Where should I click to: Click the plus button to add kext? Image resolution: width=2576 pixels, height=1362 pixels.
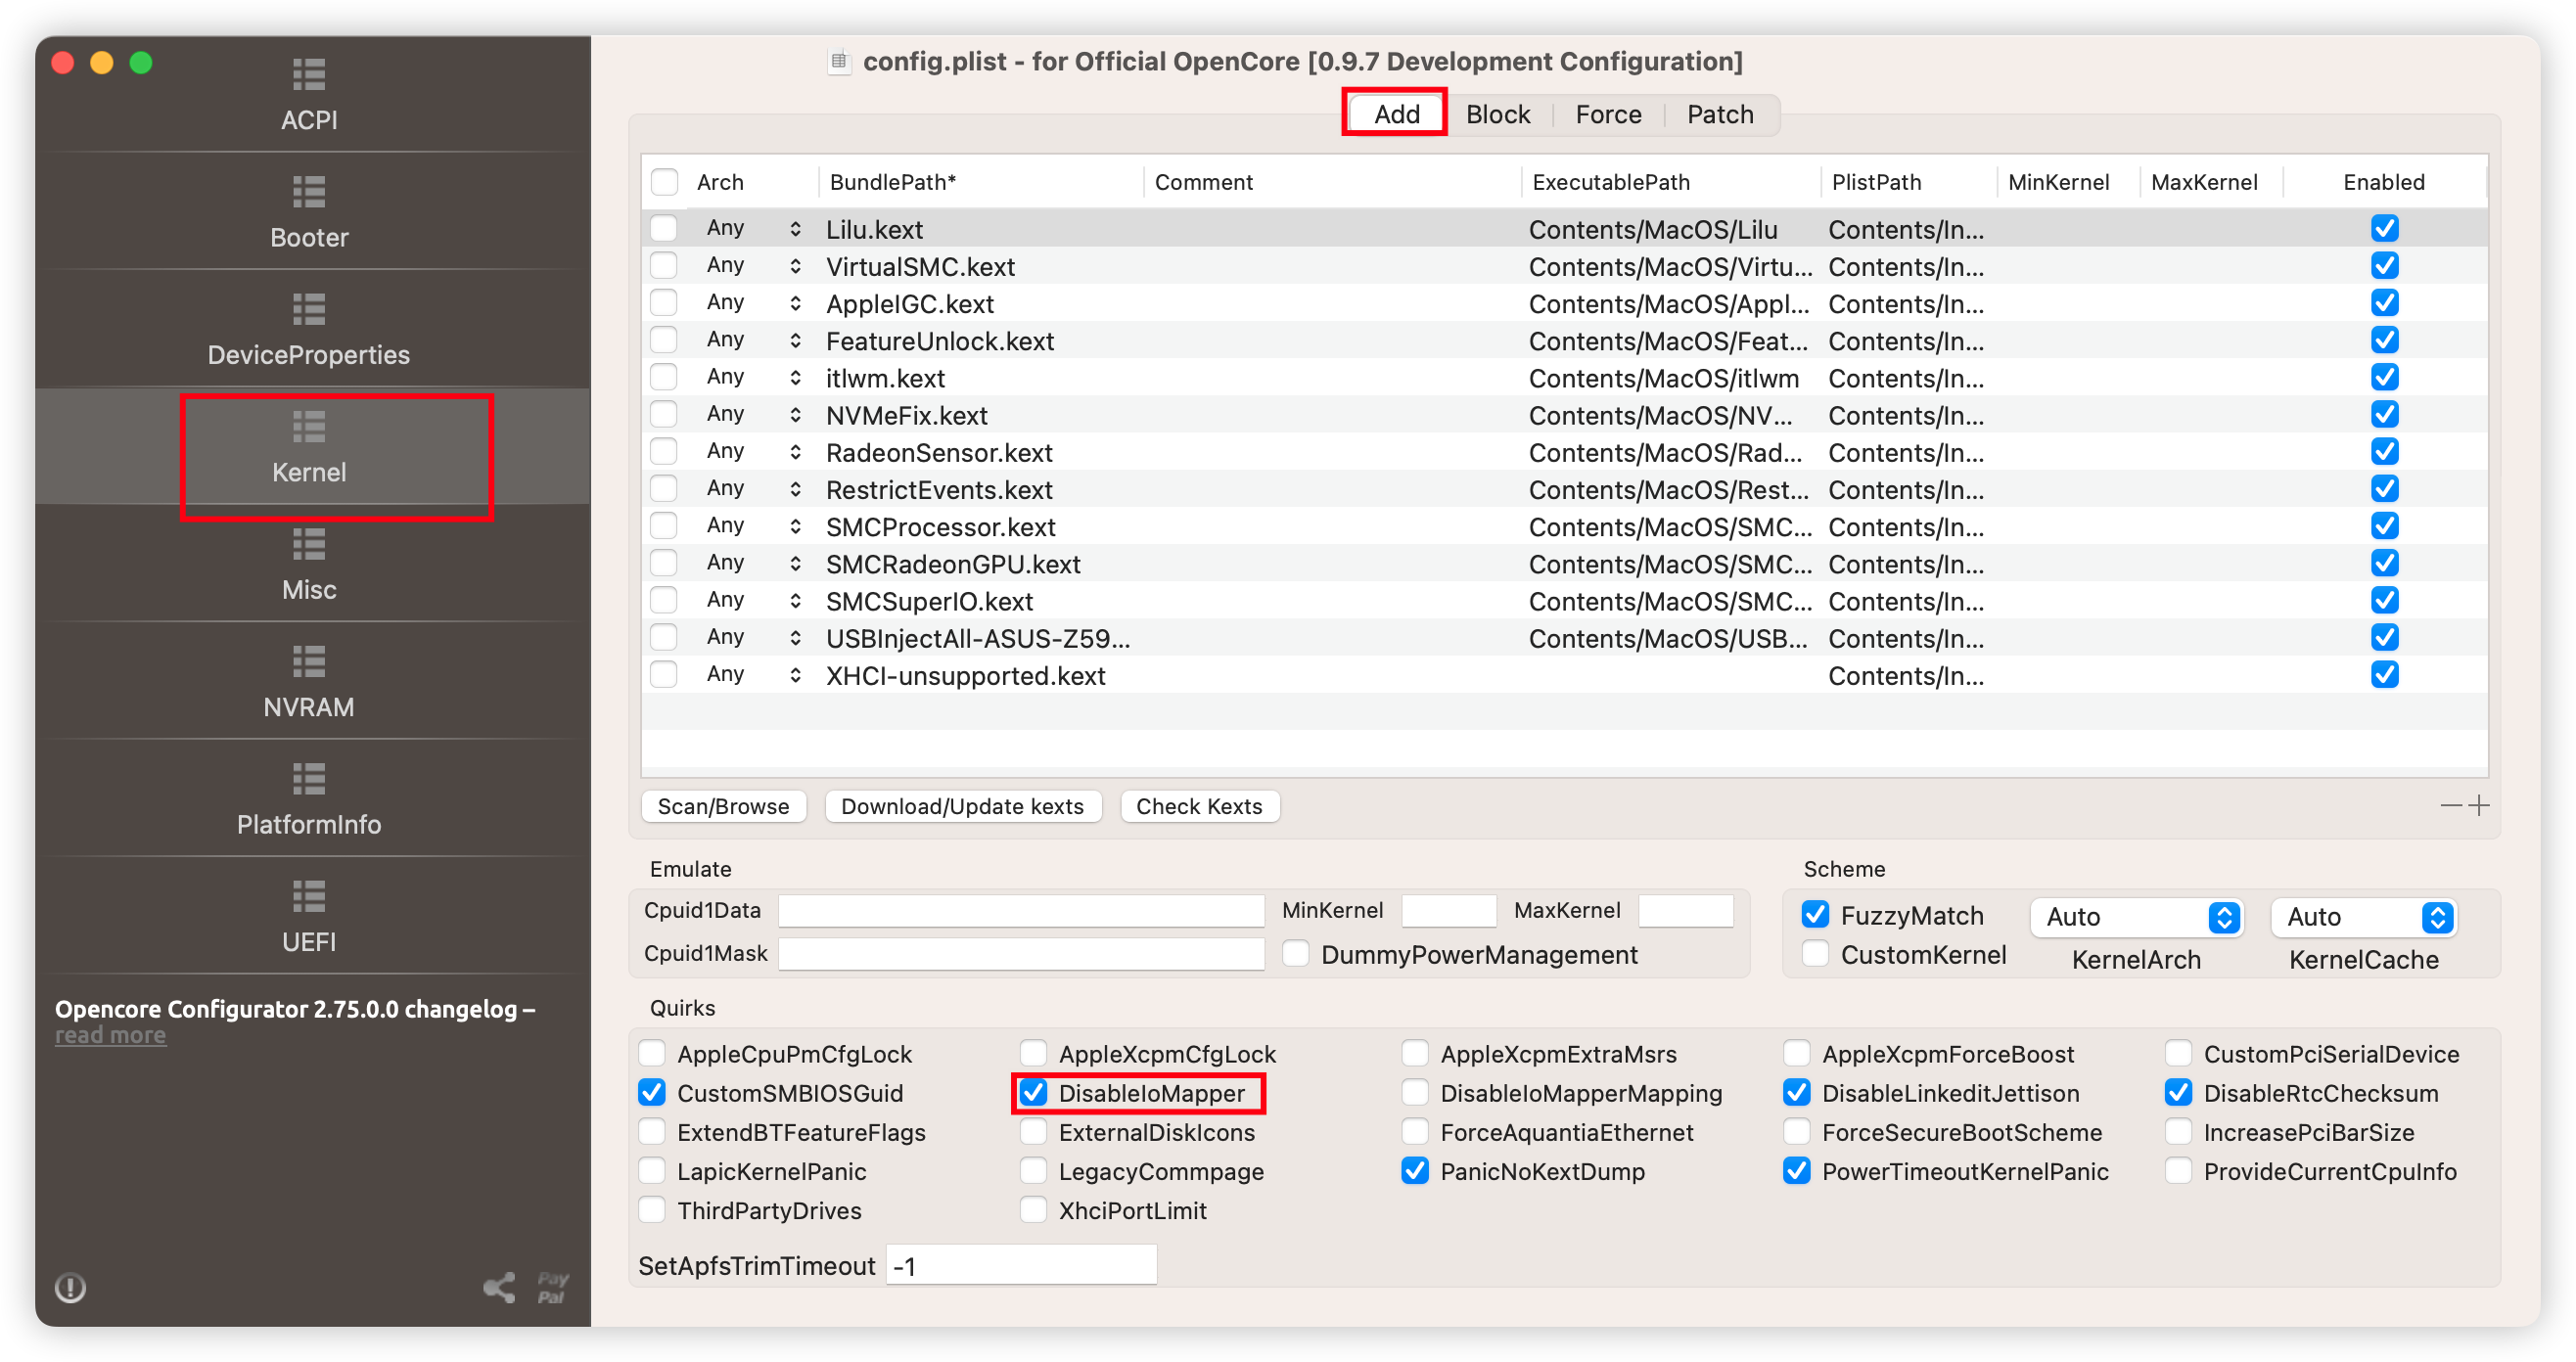pos(2479,805)
